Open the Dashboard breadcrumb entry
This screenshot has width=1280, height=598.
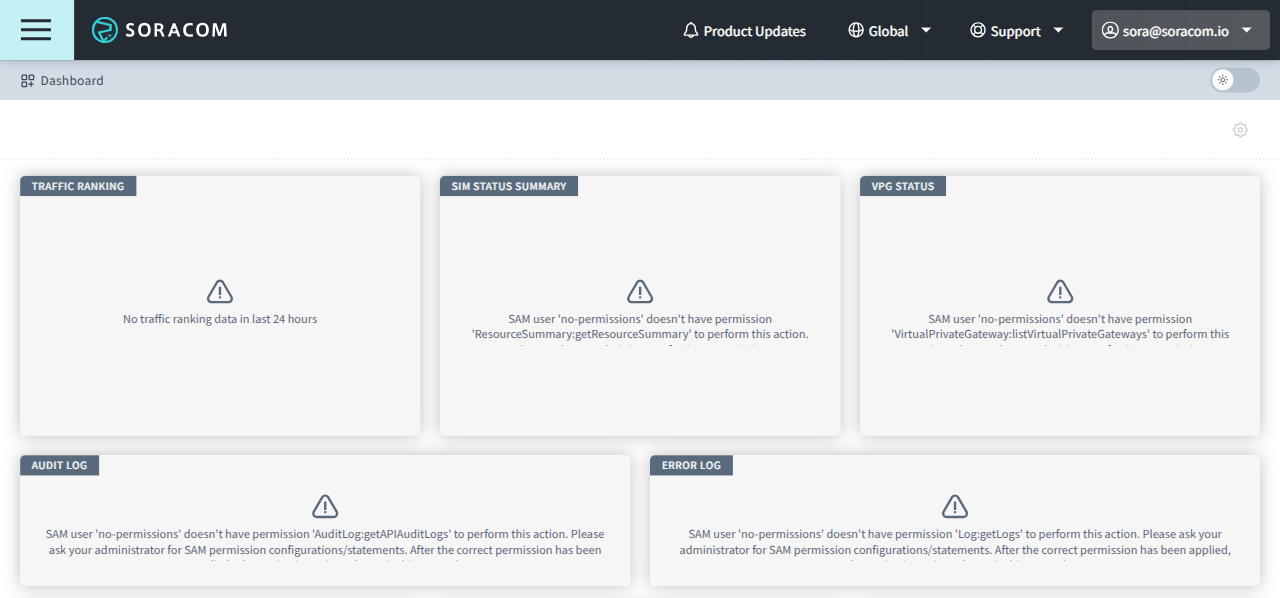pyautogui.click(x=71, y=80)
